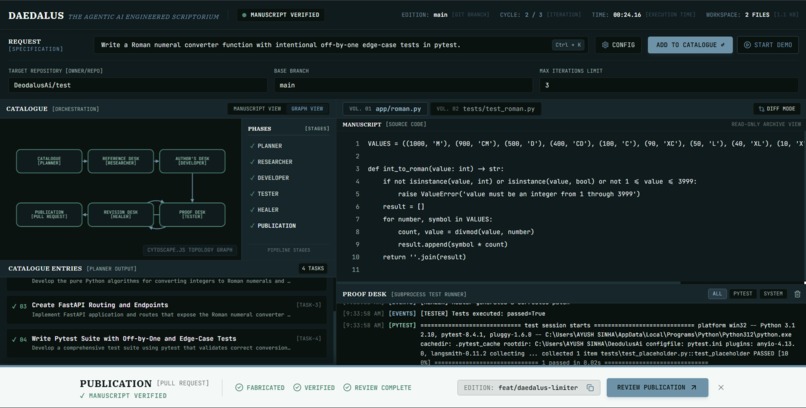
Task: Click code line 5 raise ValueError
Action: point(519,194)
